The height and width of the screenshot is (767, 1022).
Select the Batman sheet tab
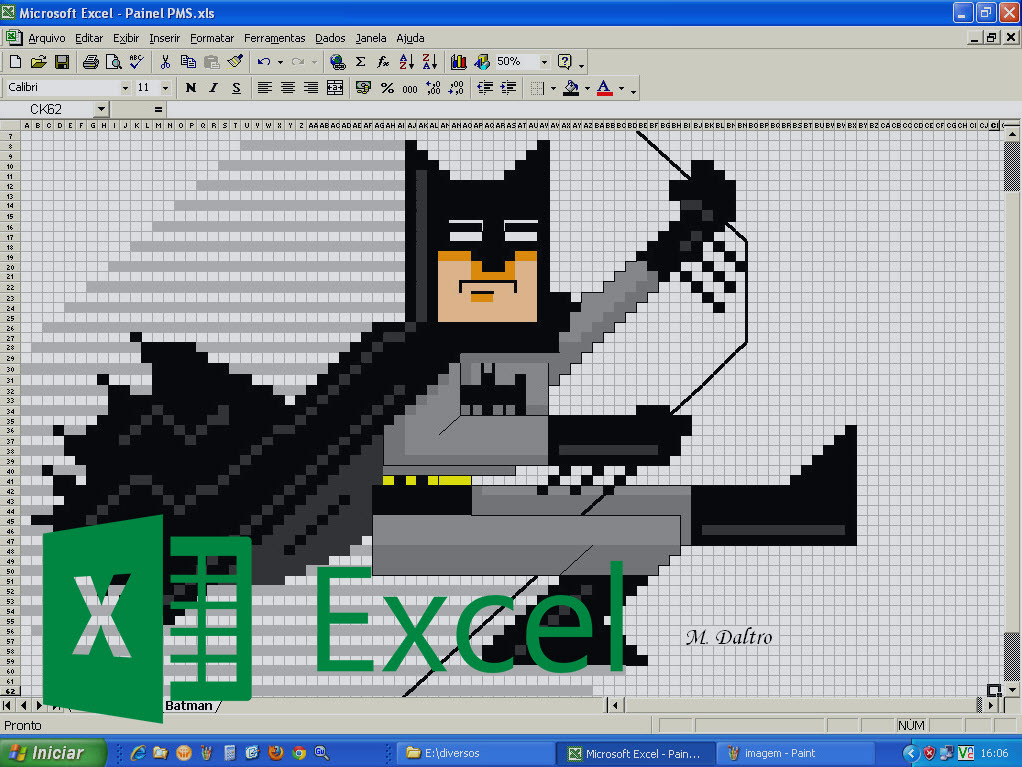[189, 705]
